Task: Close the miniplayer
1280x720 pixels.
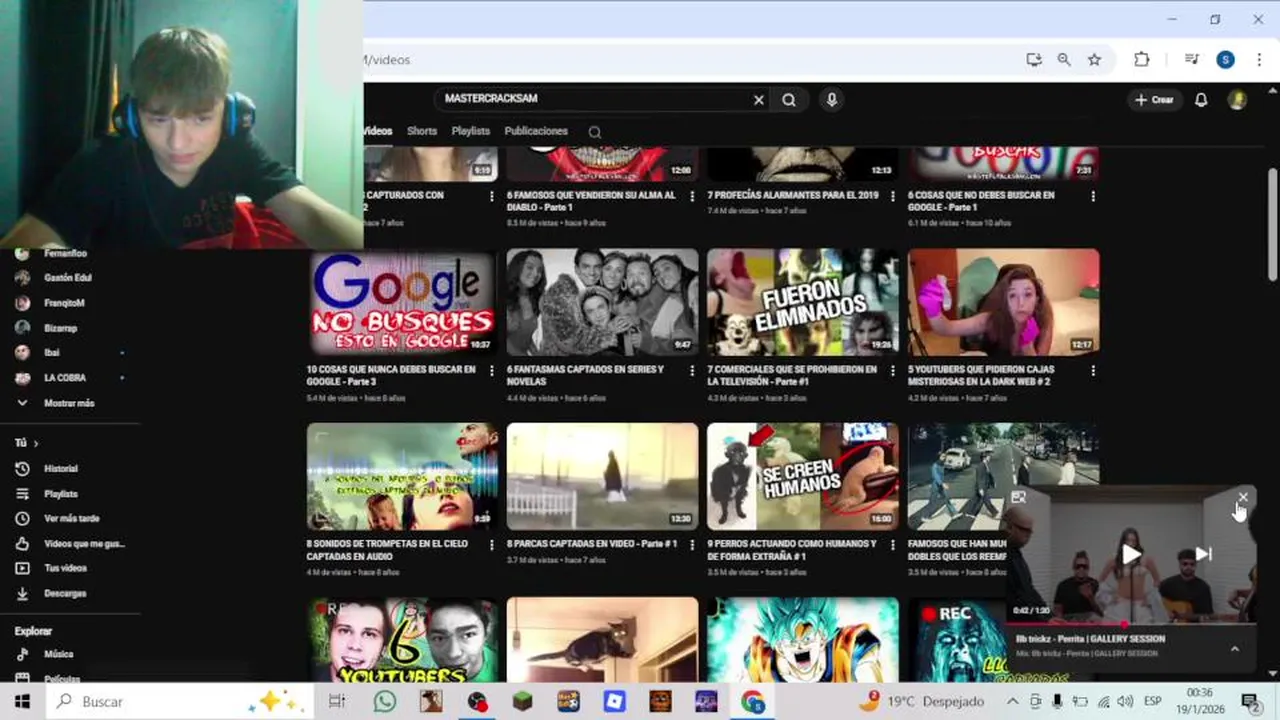Action: click(1243, 497)
